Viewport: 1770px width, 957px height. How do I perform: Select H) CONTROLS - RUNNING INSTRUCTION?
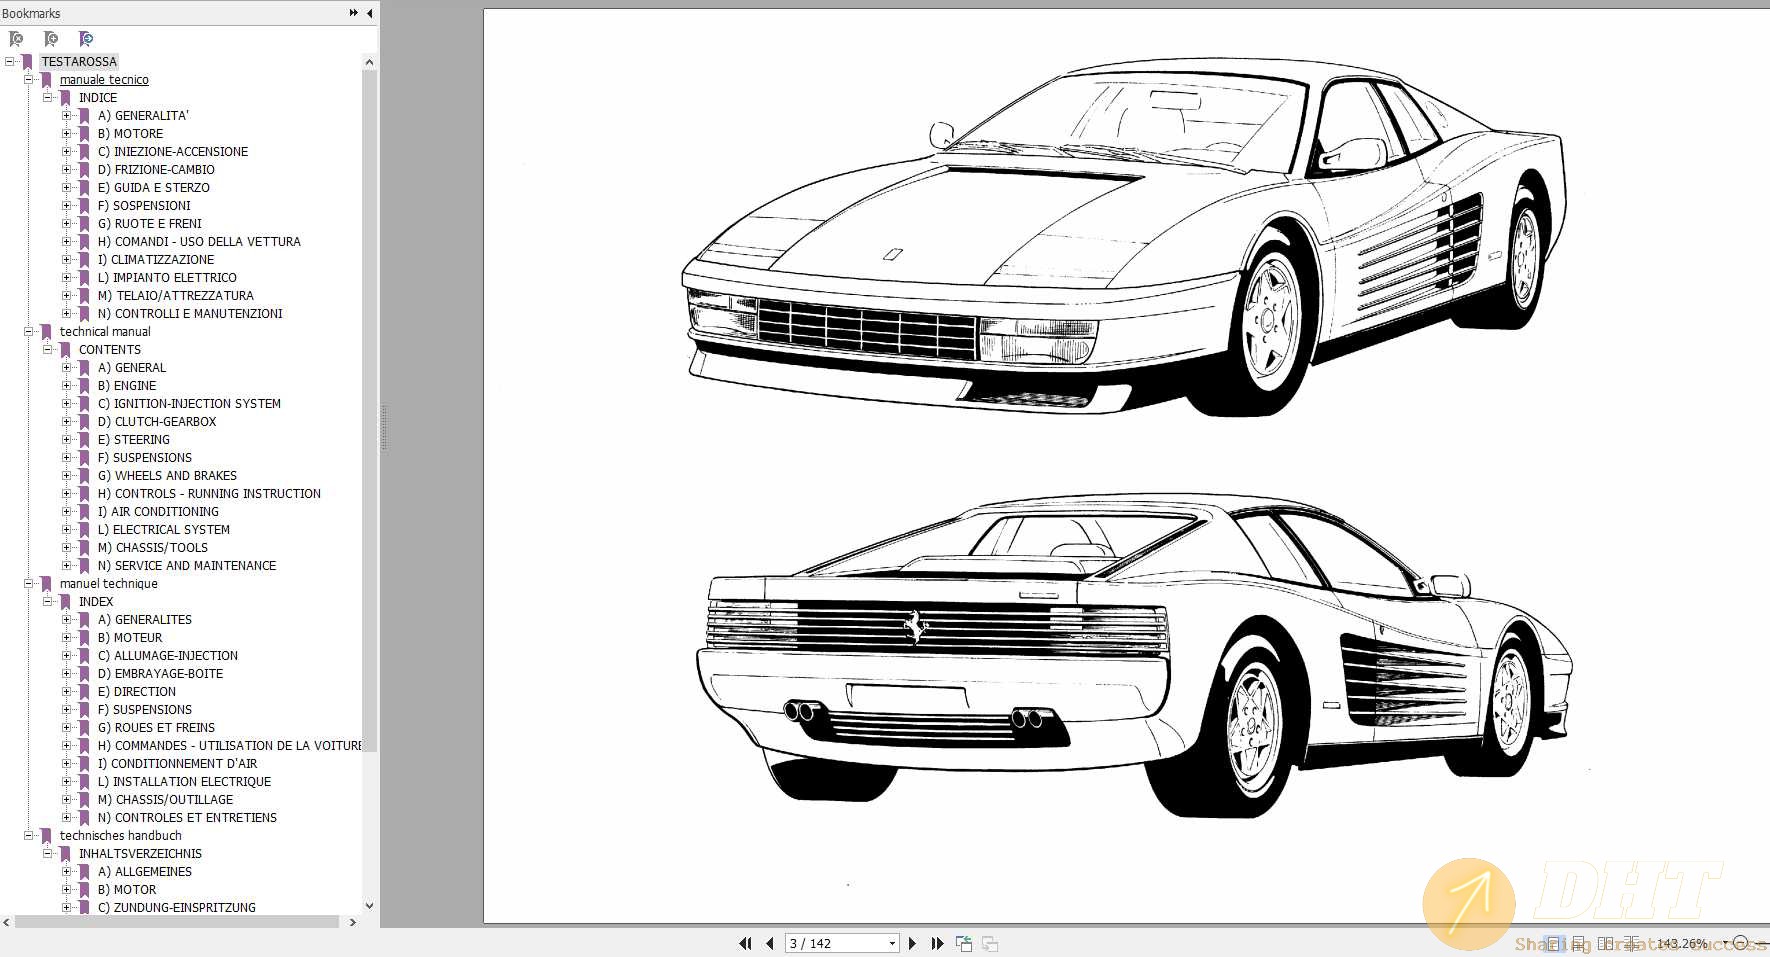(209, 494)
